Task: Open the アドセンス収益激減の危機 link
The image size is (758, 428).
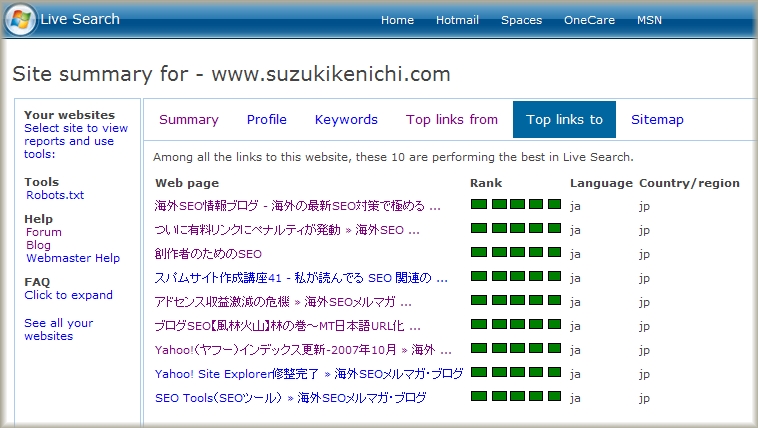Action: (x=283, y=302)
